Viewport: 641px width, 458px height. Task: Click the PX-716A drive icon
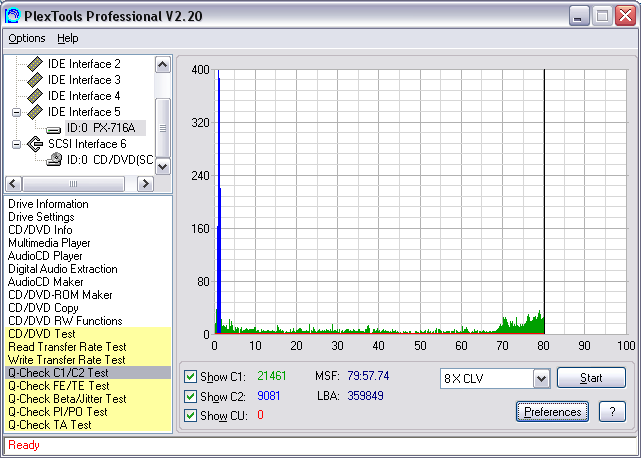point(54,130)
